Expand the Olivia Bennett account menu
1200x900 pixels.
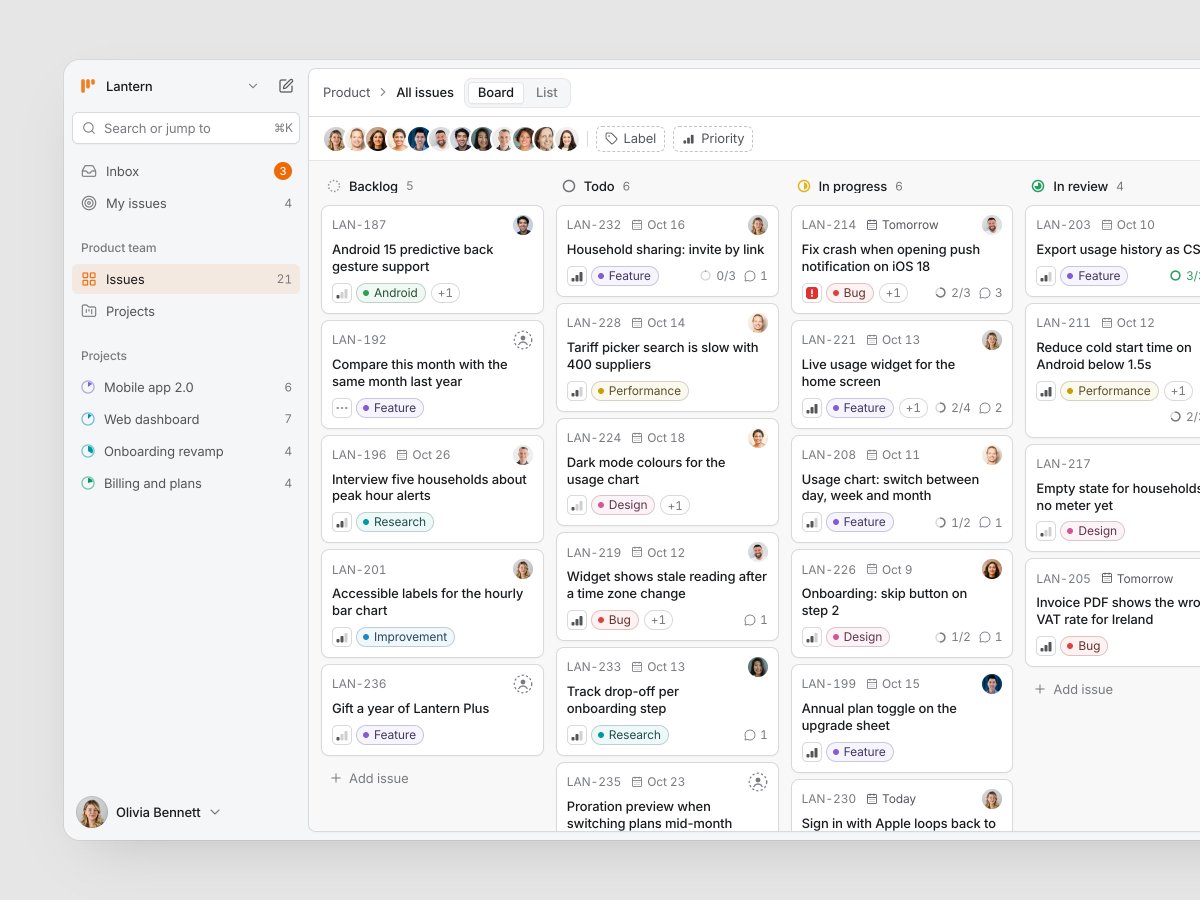pyautogui.click(x=149, y=812)
